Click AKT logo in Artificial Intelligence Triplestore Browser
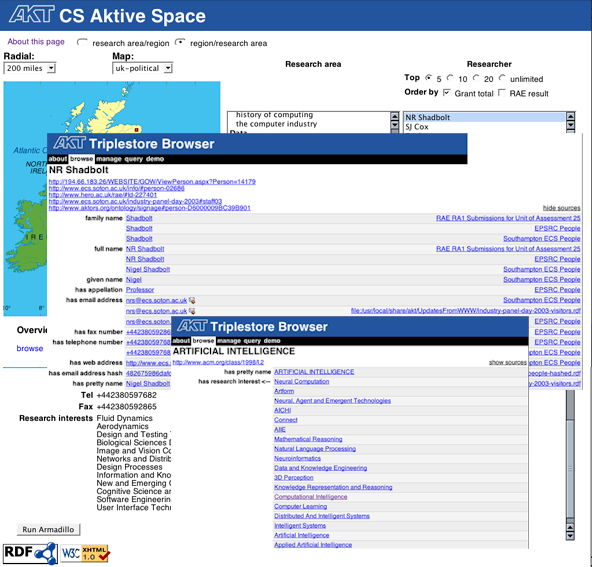The width and height of the screenshot is (592, 567). [192, 326]
